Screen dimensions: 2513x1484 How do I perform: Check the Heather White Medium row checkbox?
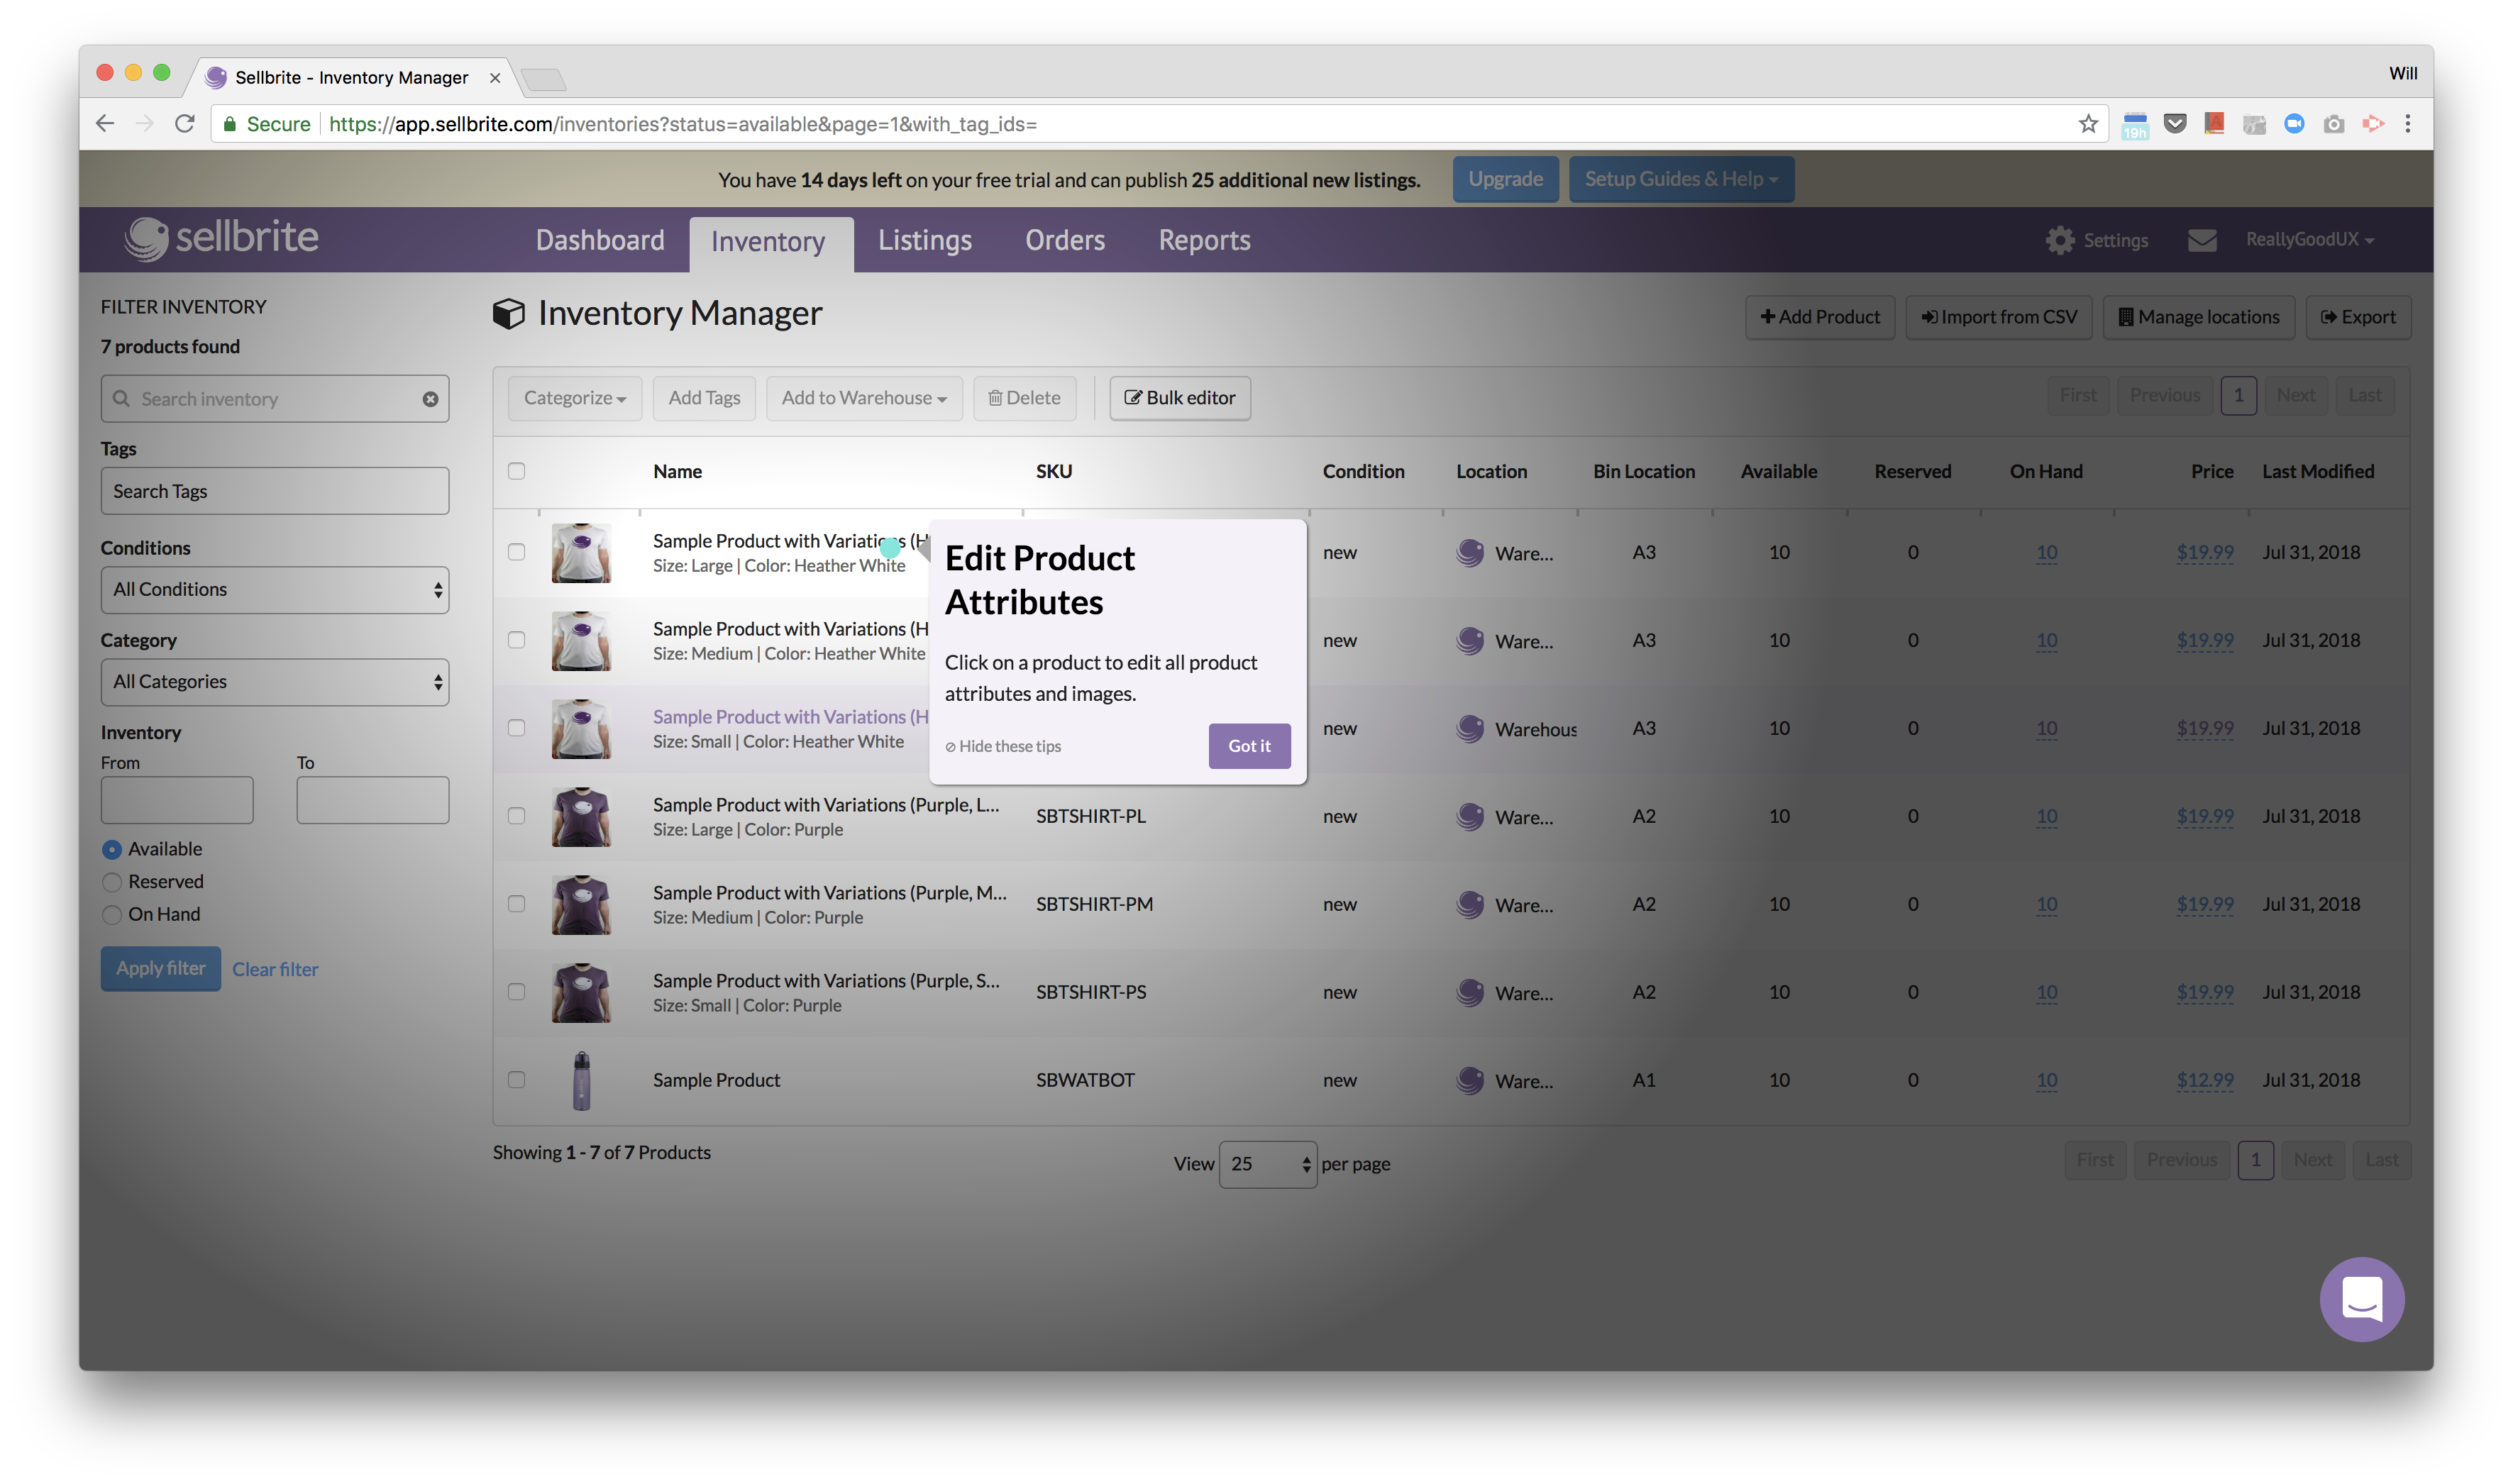click(516, 640)
